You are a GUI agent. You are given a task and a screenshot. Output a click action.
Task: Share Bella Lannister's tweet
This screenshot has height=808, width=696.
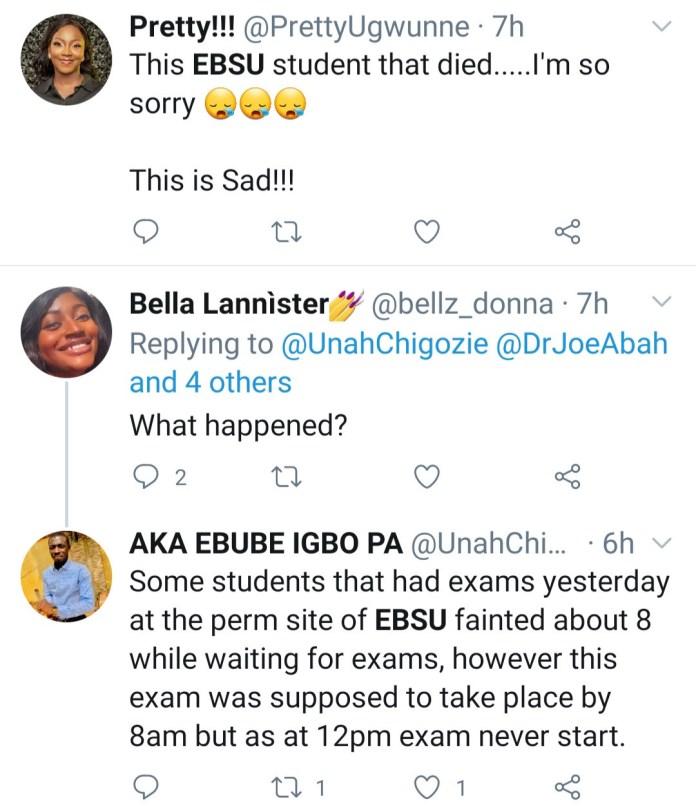[567, 478]
